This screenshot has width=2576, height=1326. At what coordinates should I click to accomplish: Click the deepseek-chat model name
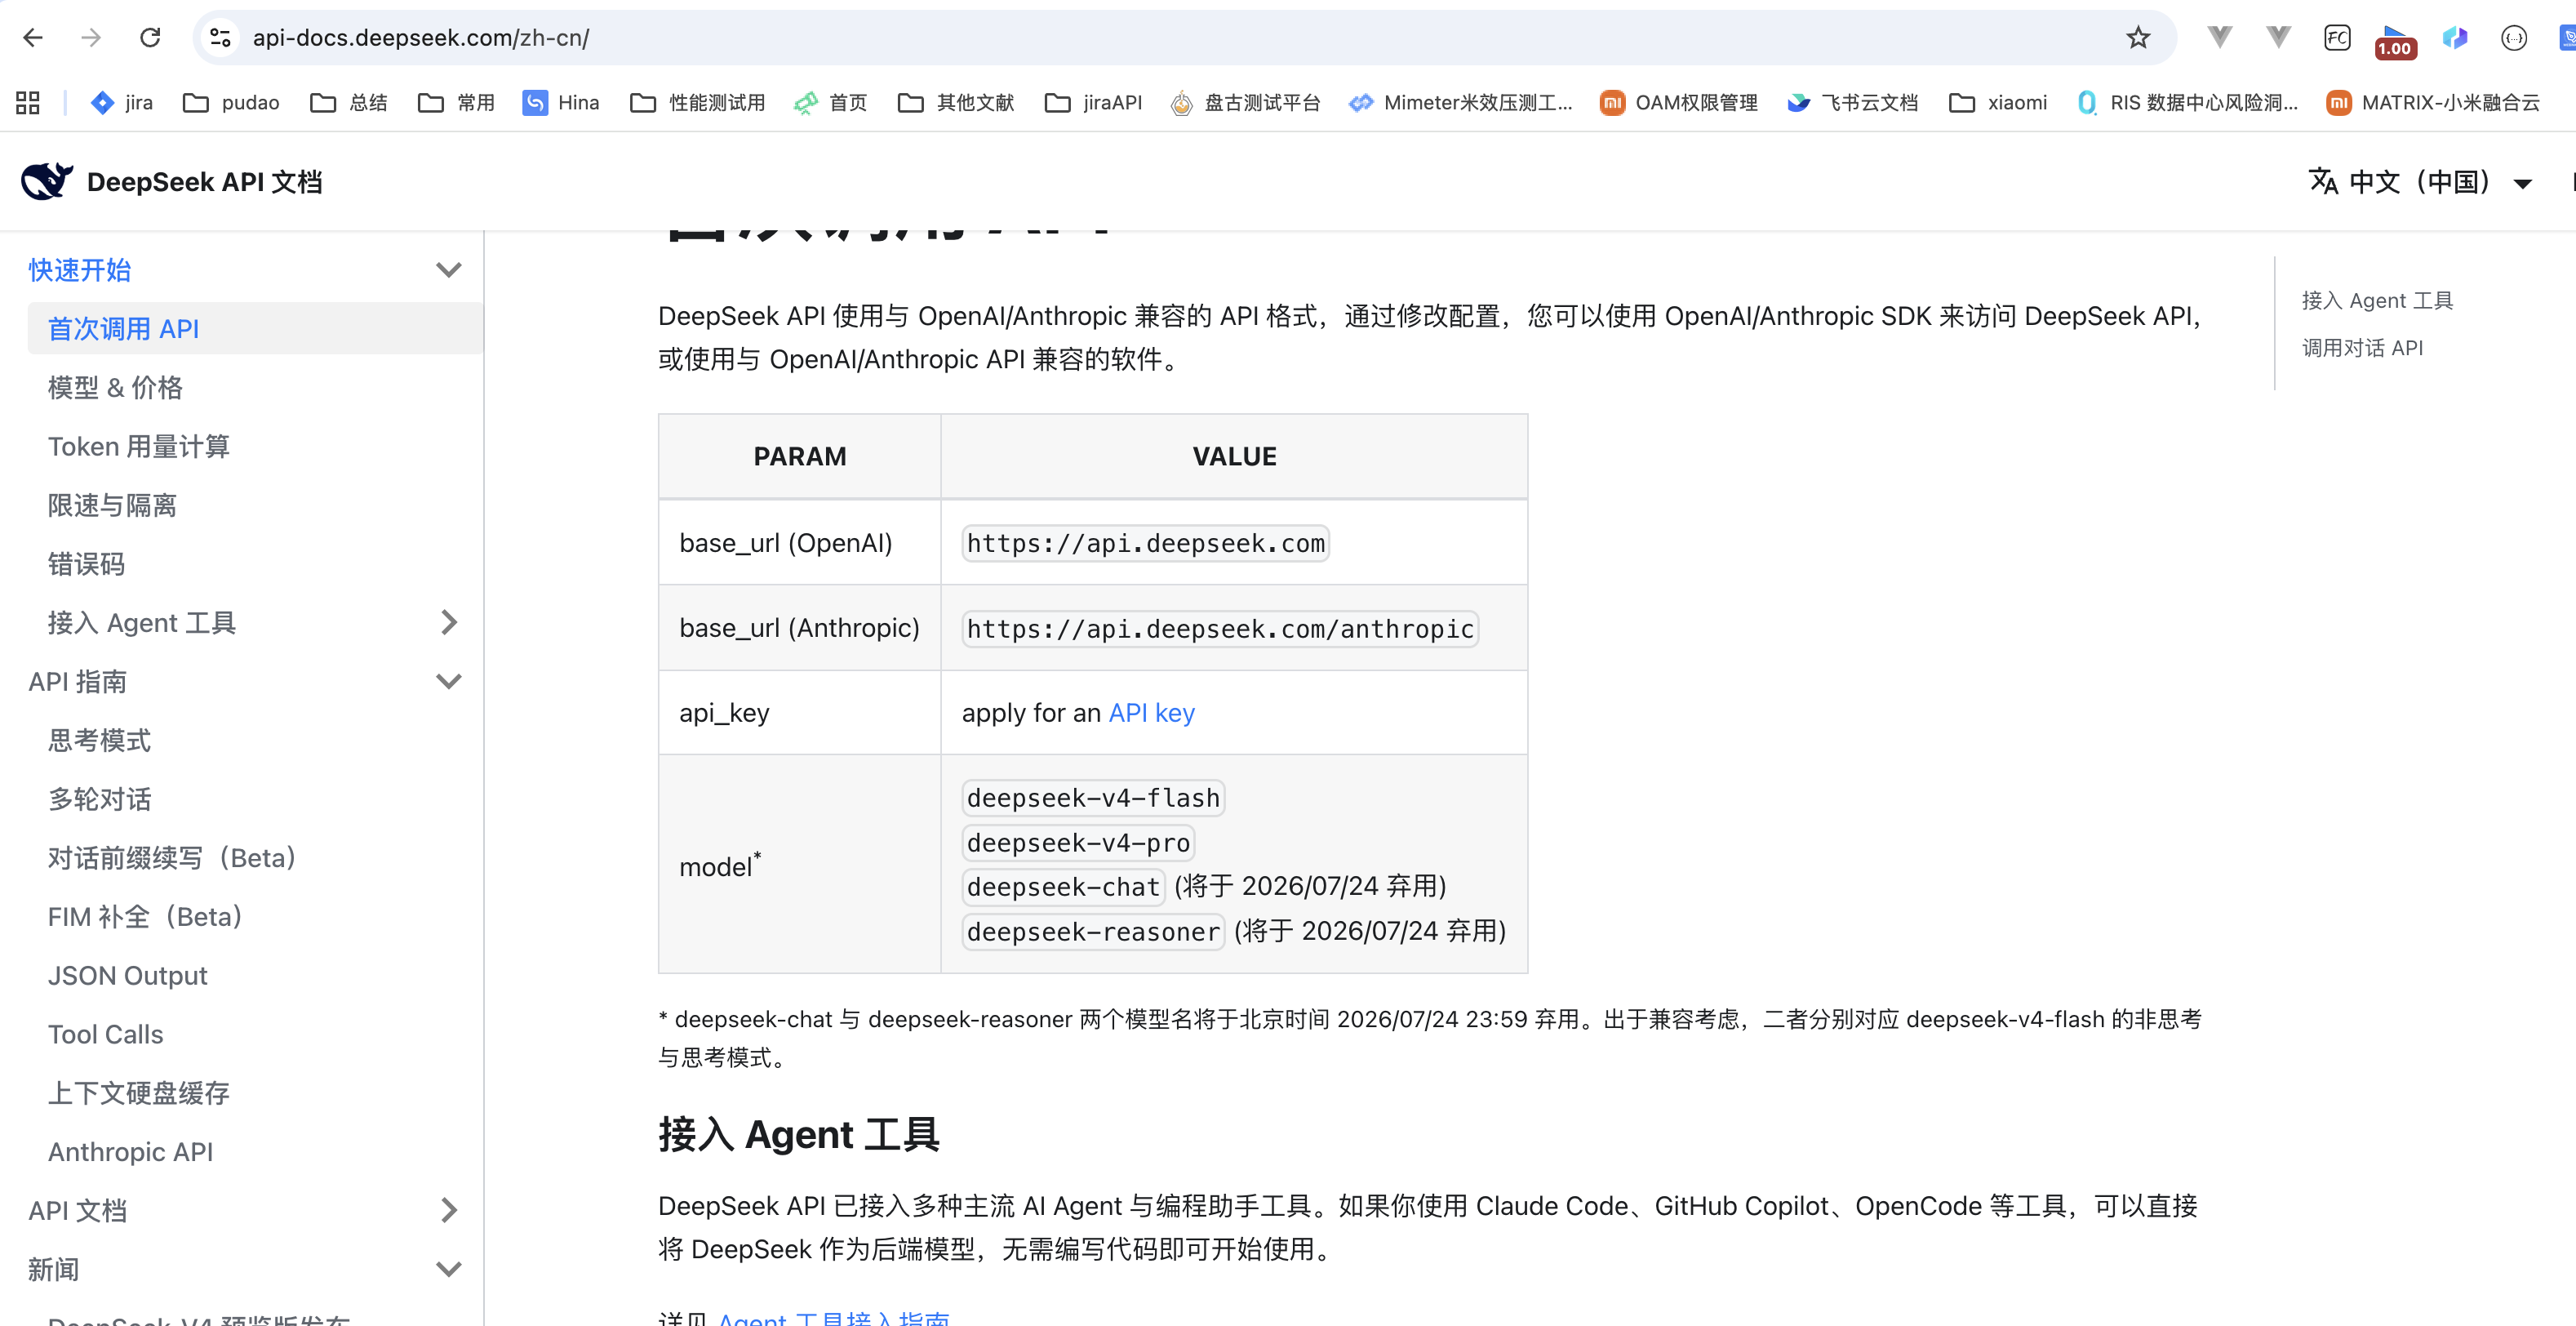point(1063,887)
